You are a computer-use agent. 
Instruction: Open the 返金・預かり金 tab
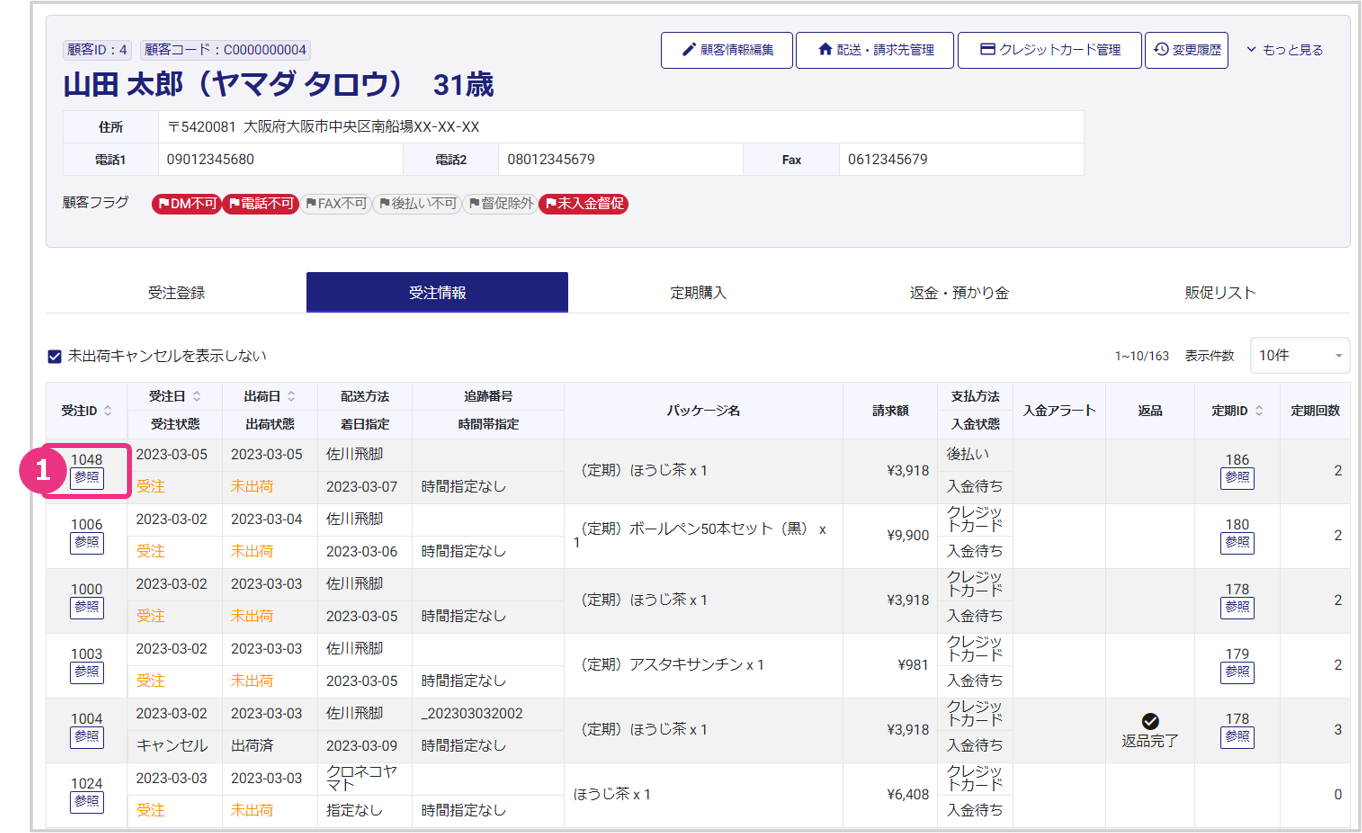(959, 293)
